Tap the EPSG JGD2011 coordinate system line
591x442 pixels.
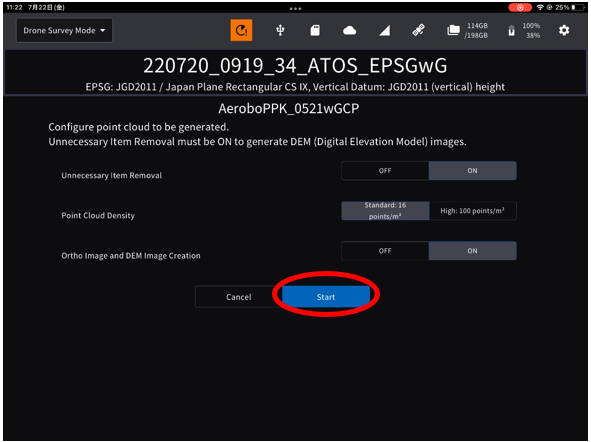[x=295, y=87]
